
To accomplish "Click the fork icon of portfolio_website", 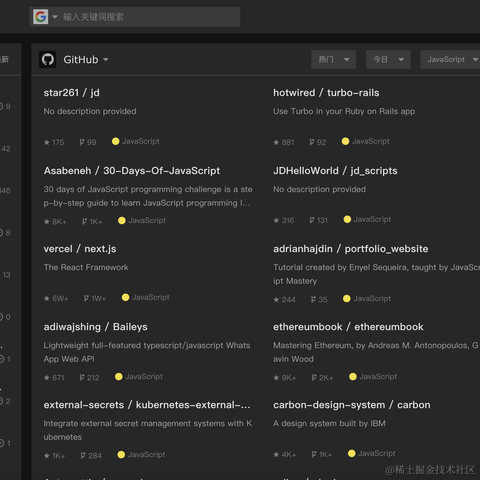I will click(x=313, y=300).
